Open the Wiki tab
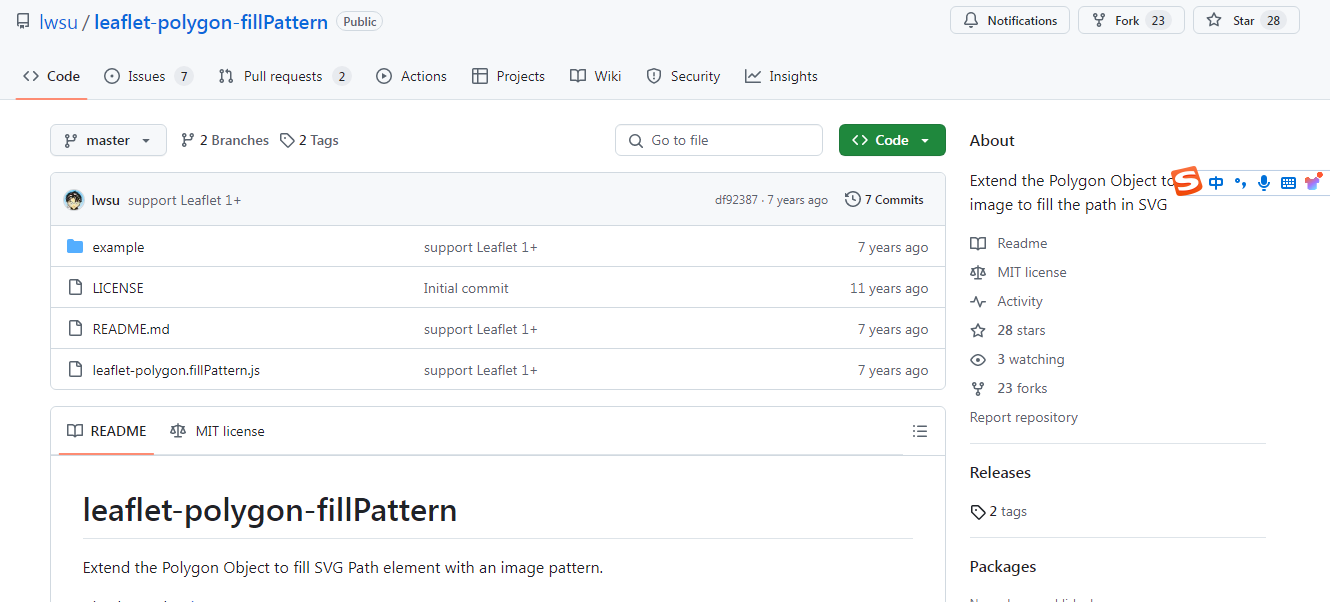Screen dimensions: 1330x602 point(595,76)
